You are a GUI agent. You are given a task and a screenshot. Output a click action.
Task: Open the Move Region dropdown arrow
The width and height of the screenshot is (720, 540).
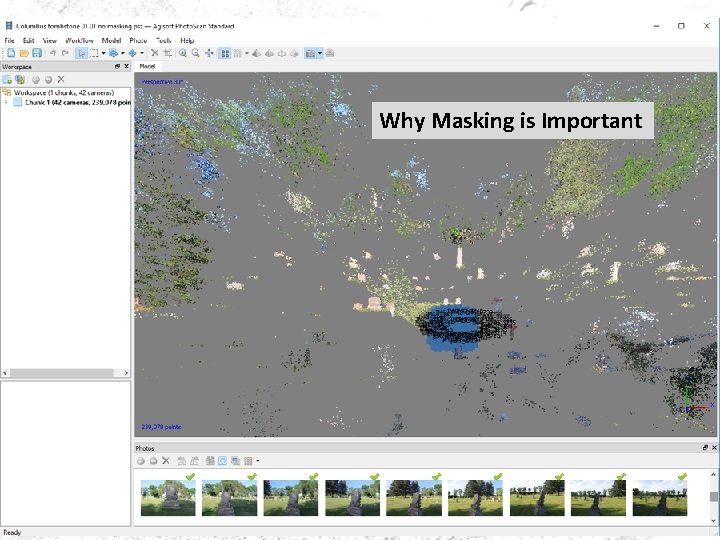(123, 53)
